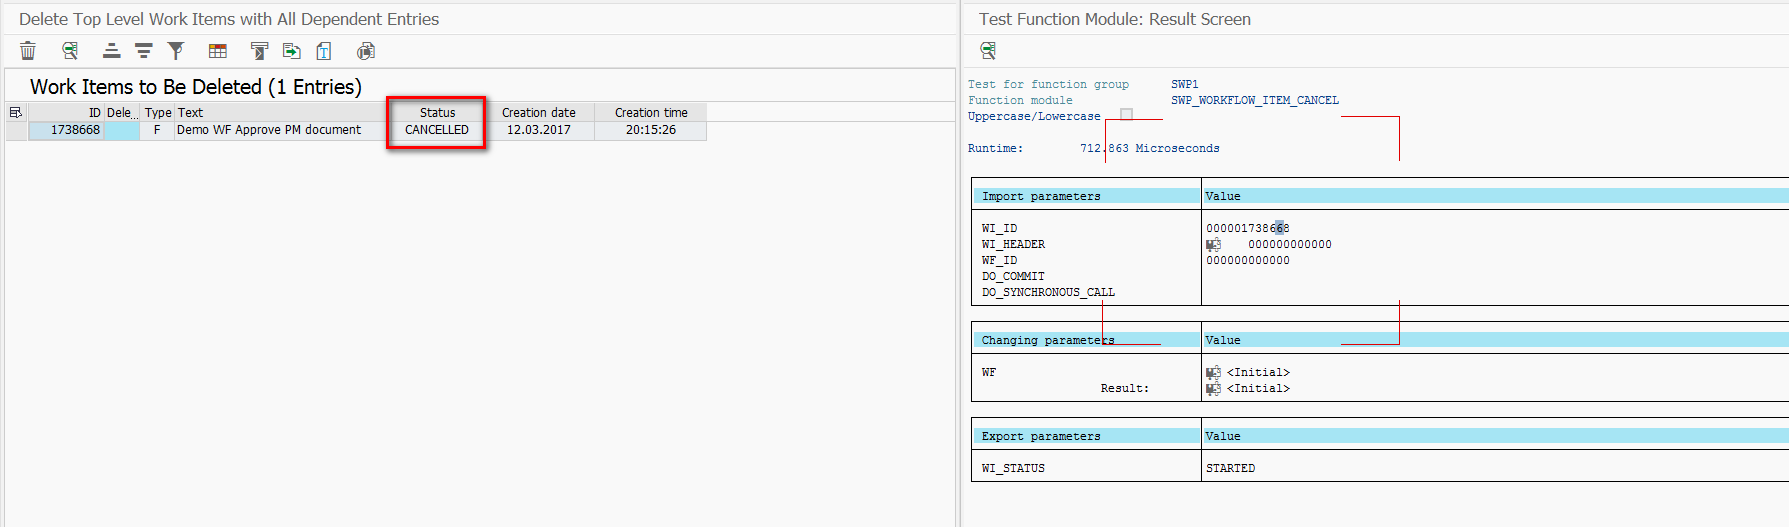Click the Change Layout grid icon
The image size is (1789, 527).
(x=218, y=51)
